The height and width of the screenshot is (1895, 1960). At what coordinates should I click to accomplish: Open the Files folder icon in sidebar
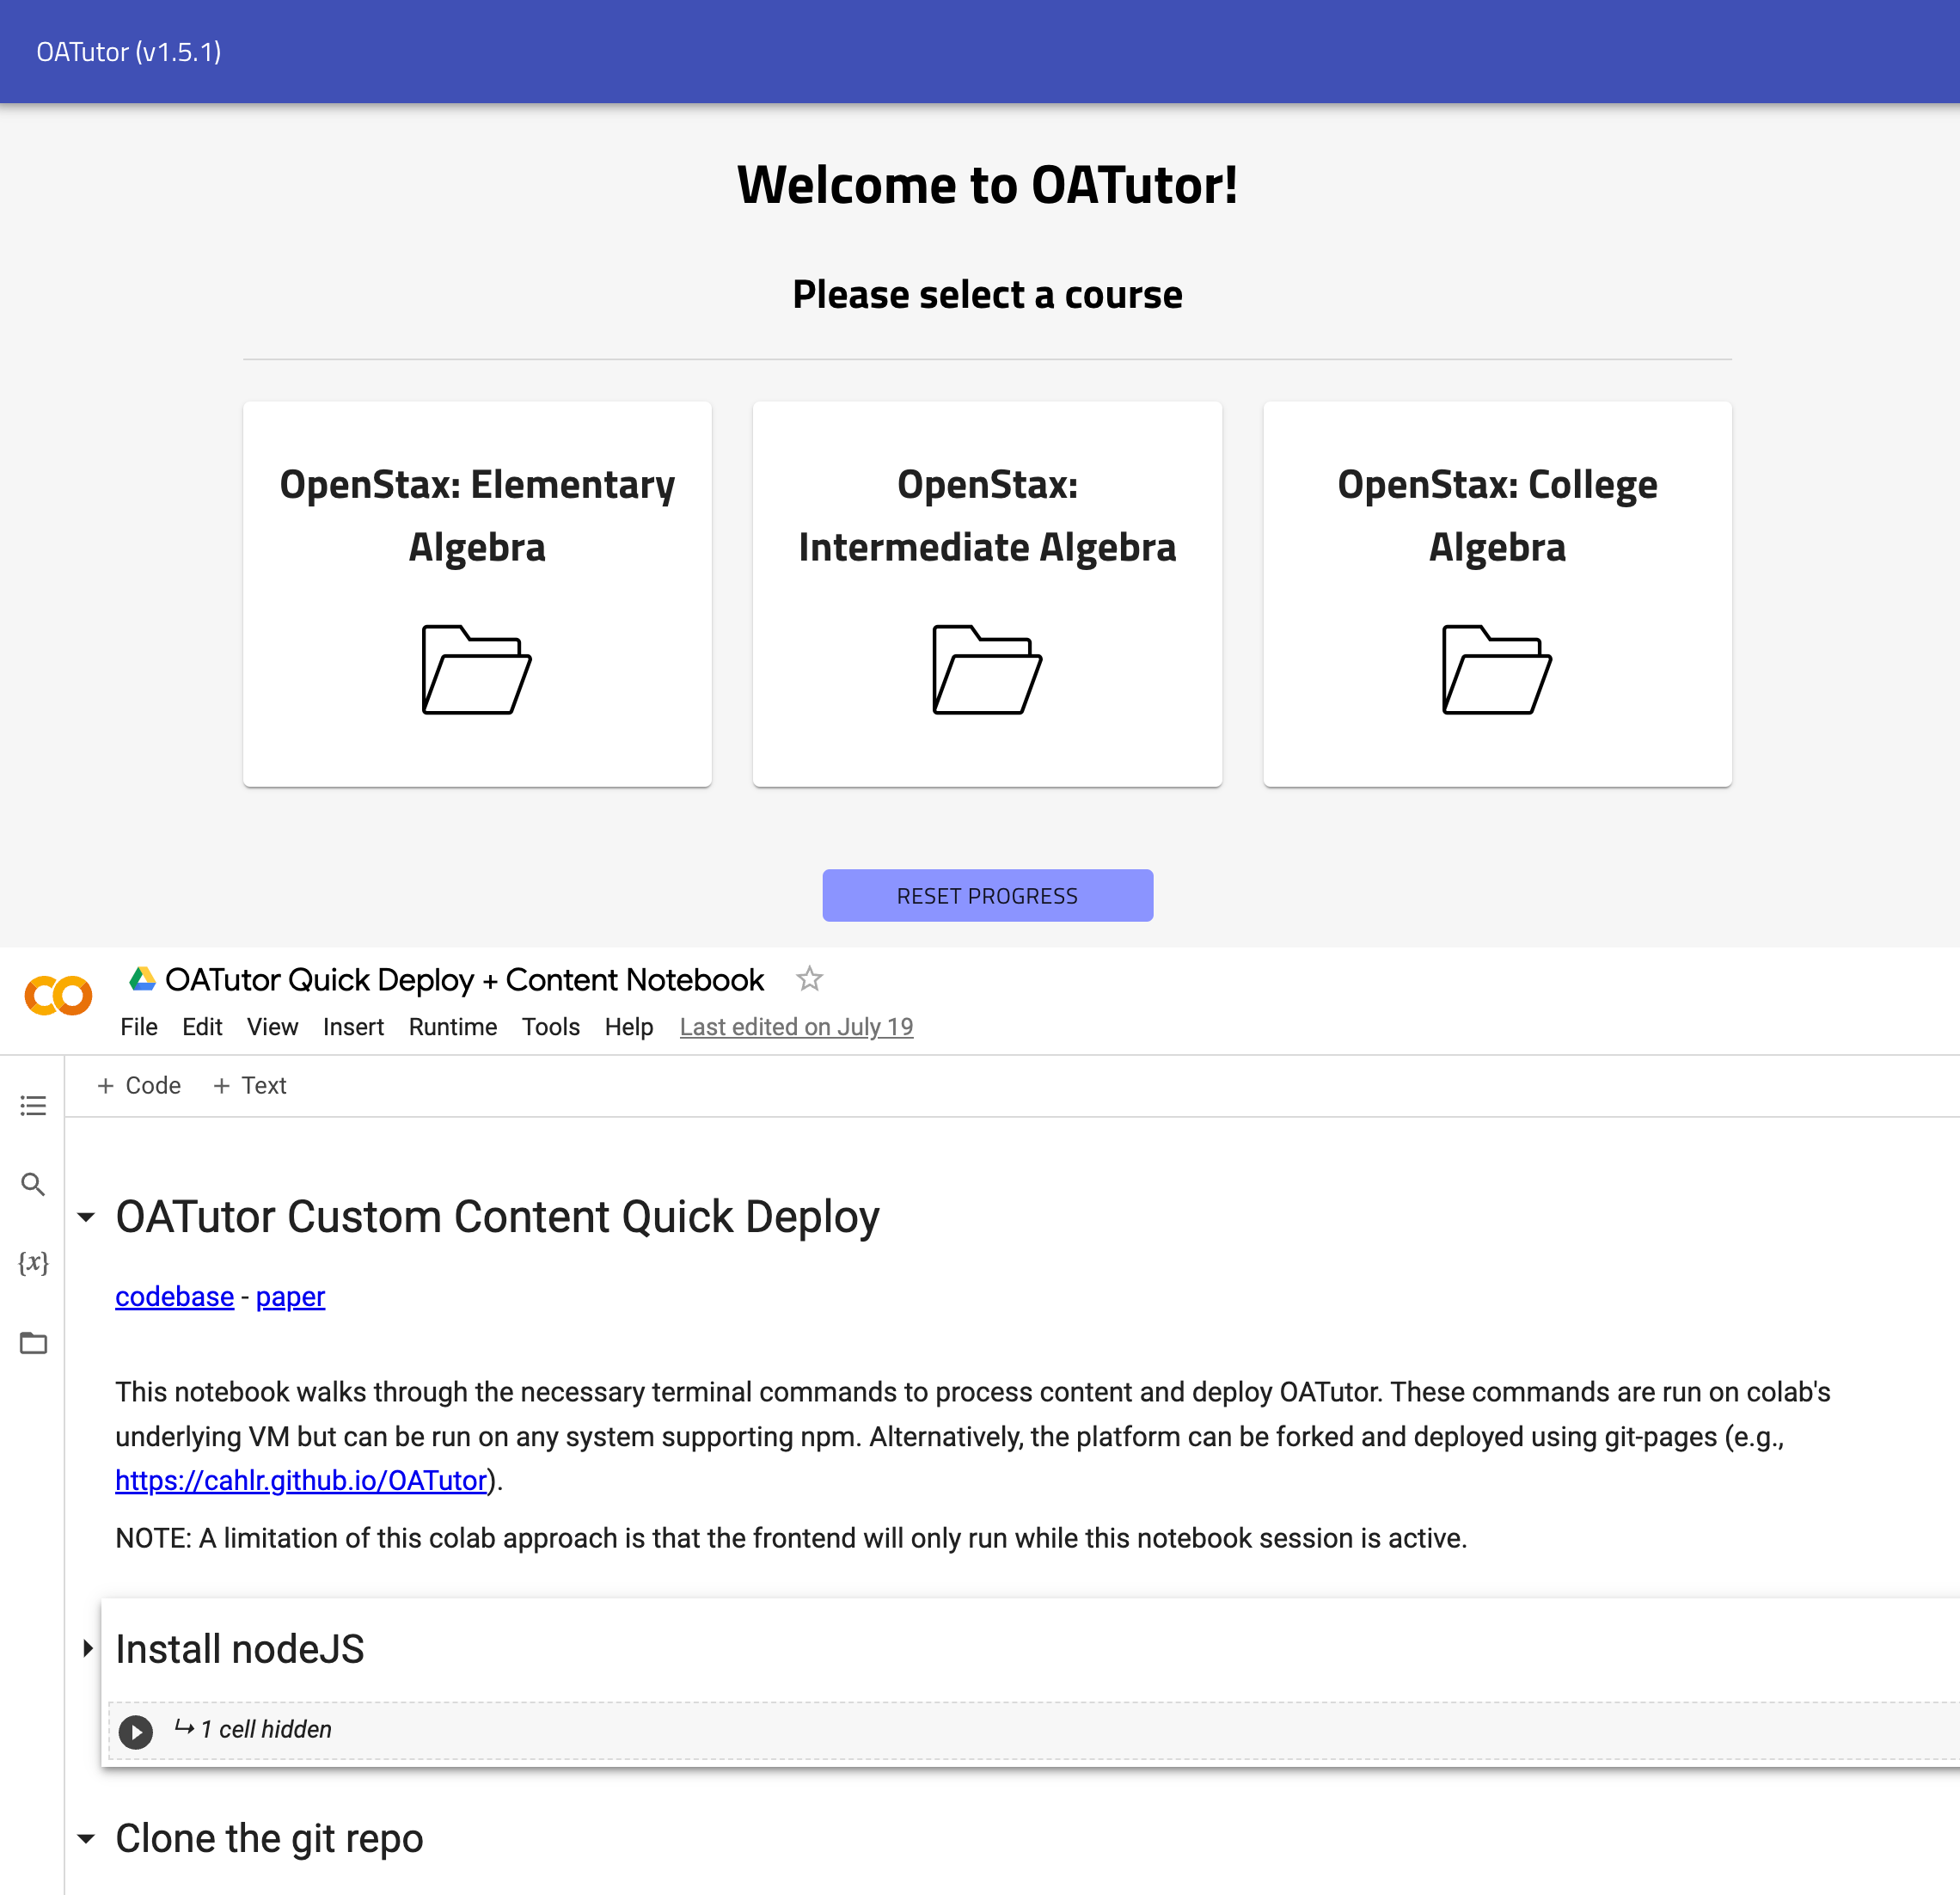(x=33, y=1343)
